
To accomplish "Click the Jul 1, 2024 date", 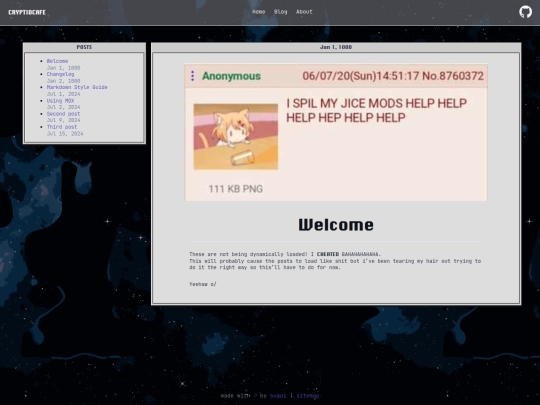I will [63, 94].
